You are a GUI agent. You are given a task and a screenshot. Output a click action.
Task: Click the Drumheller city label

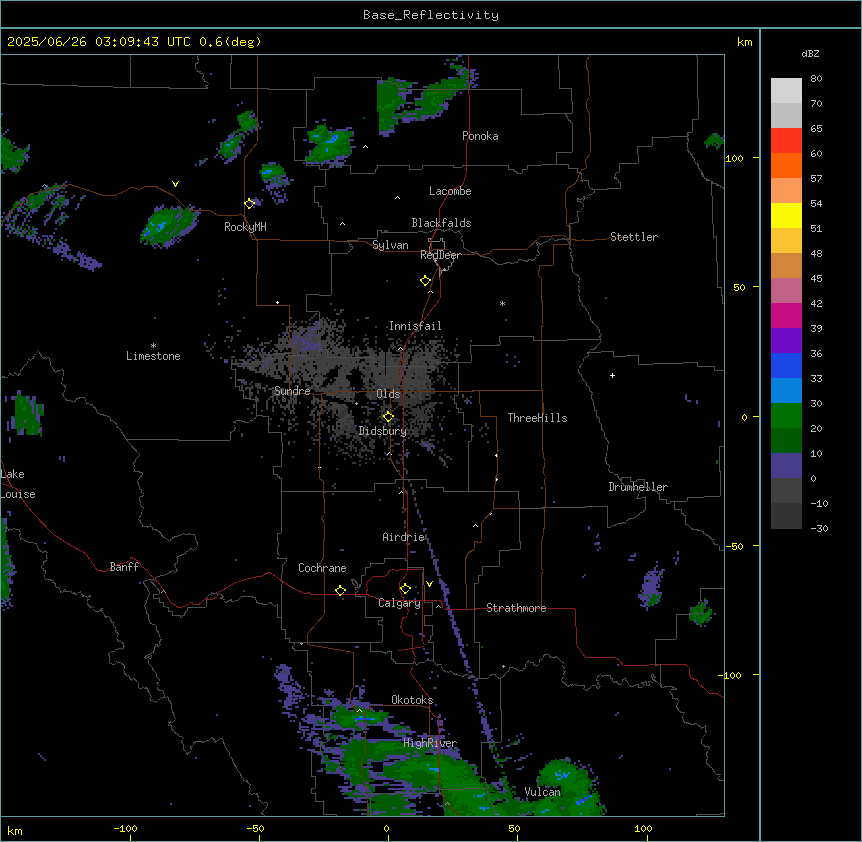[x=638, y=487]
